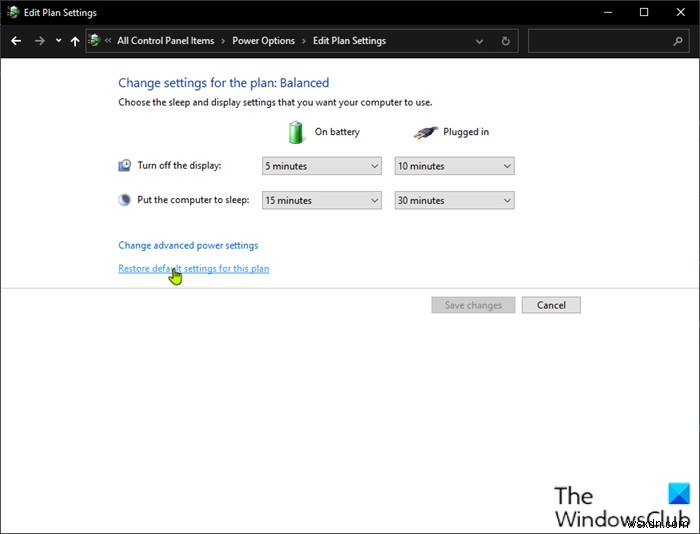Open display timeout dropdown for Plugged in

coord(454,166)
